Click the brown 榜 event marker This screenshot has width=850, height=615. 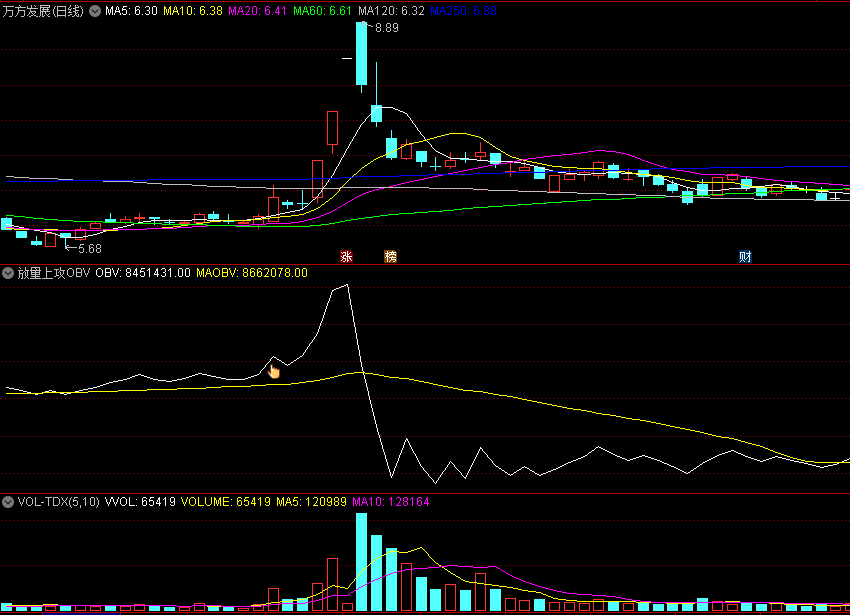click(x=390, y=257)
